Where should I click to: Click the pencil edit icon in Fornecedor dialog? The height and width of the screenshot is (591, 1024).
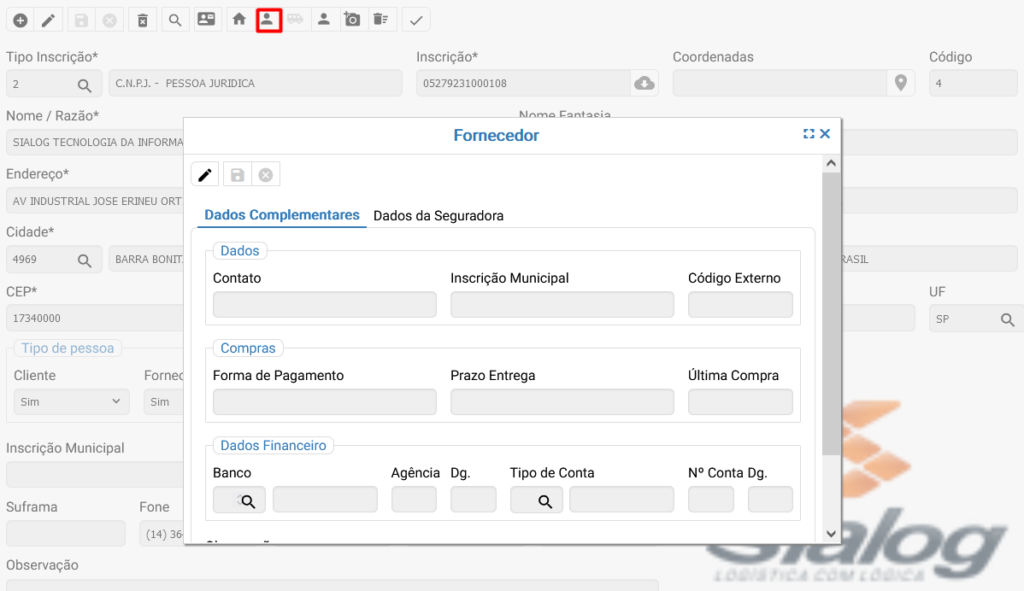[x=205, y=175]
